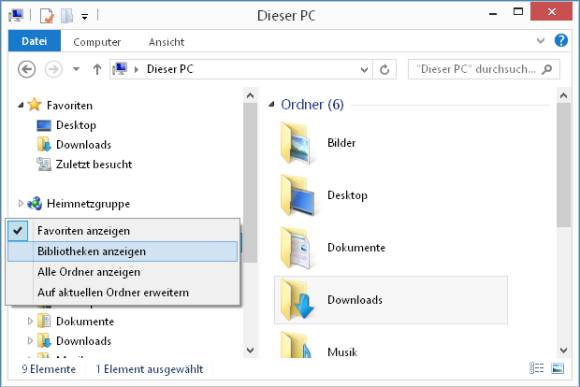Screen dimensions: 580x387
Task: Open Desktop under Favoriten
Action: [67, 125]
